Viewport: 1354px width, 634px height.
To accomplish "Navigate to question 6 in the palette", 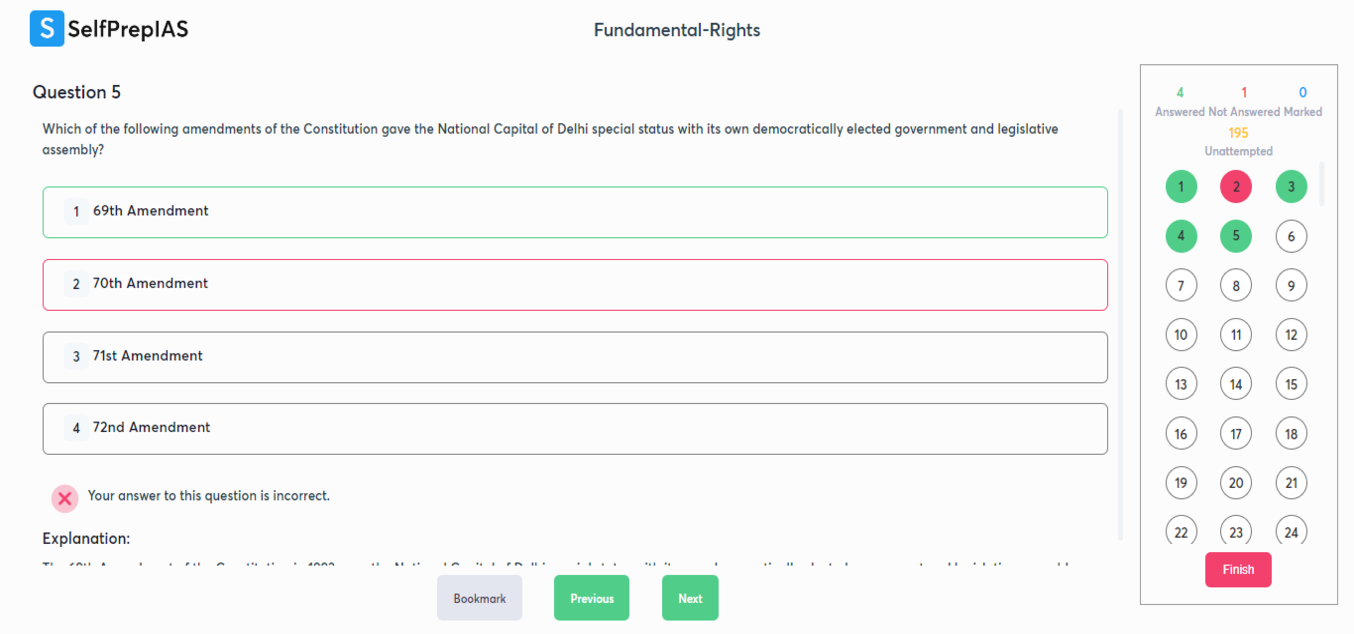I will (x=1291, y=237).
